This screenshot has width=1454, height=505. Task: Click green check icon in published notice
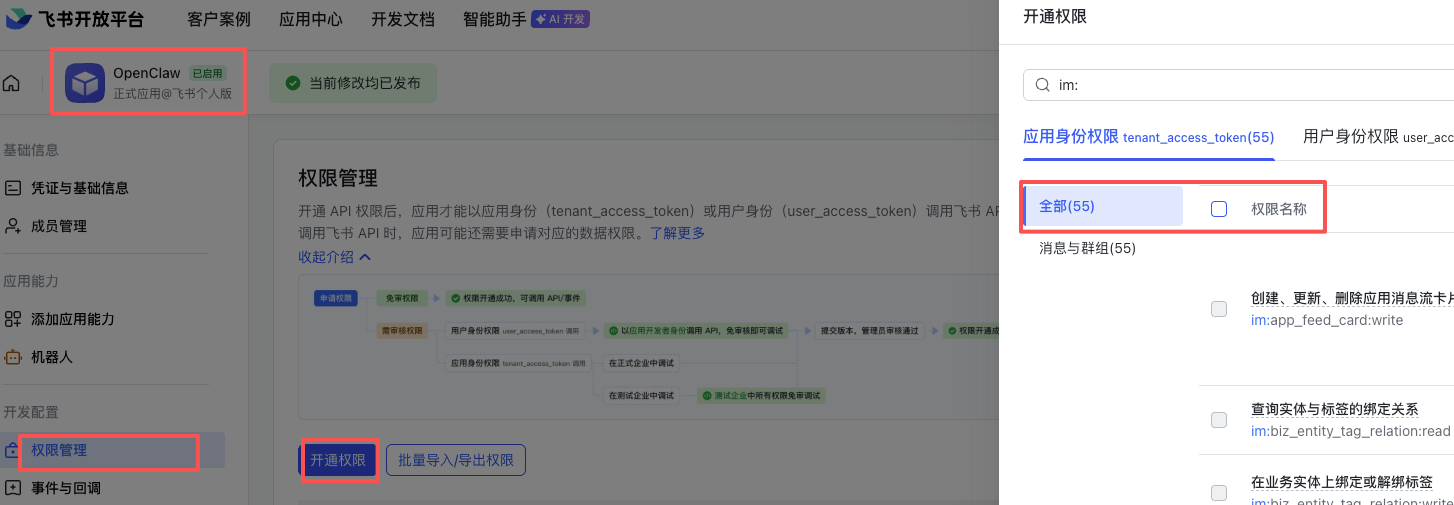coord(293,83)
